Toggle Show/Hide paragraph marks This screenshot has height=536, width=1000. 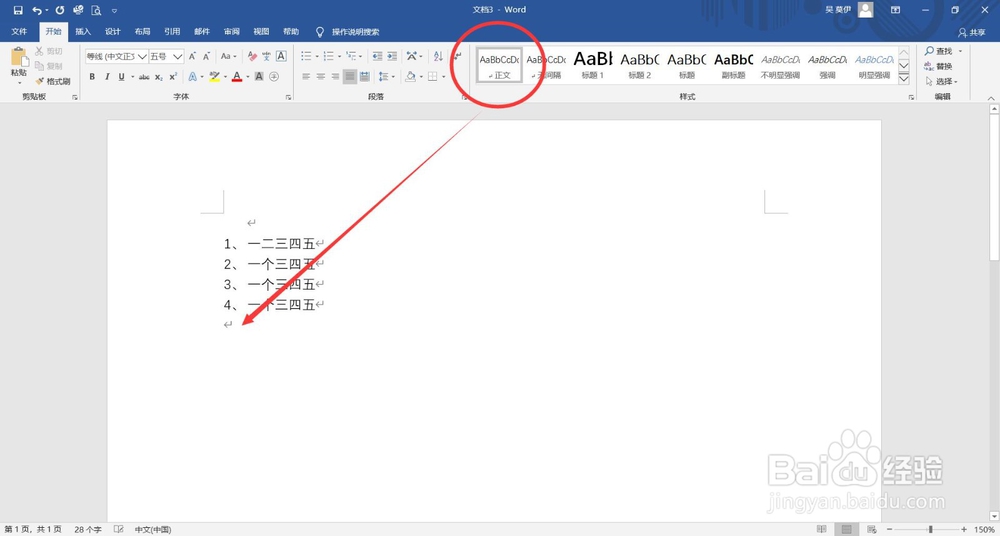[x=457, y=56]
